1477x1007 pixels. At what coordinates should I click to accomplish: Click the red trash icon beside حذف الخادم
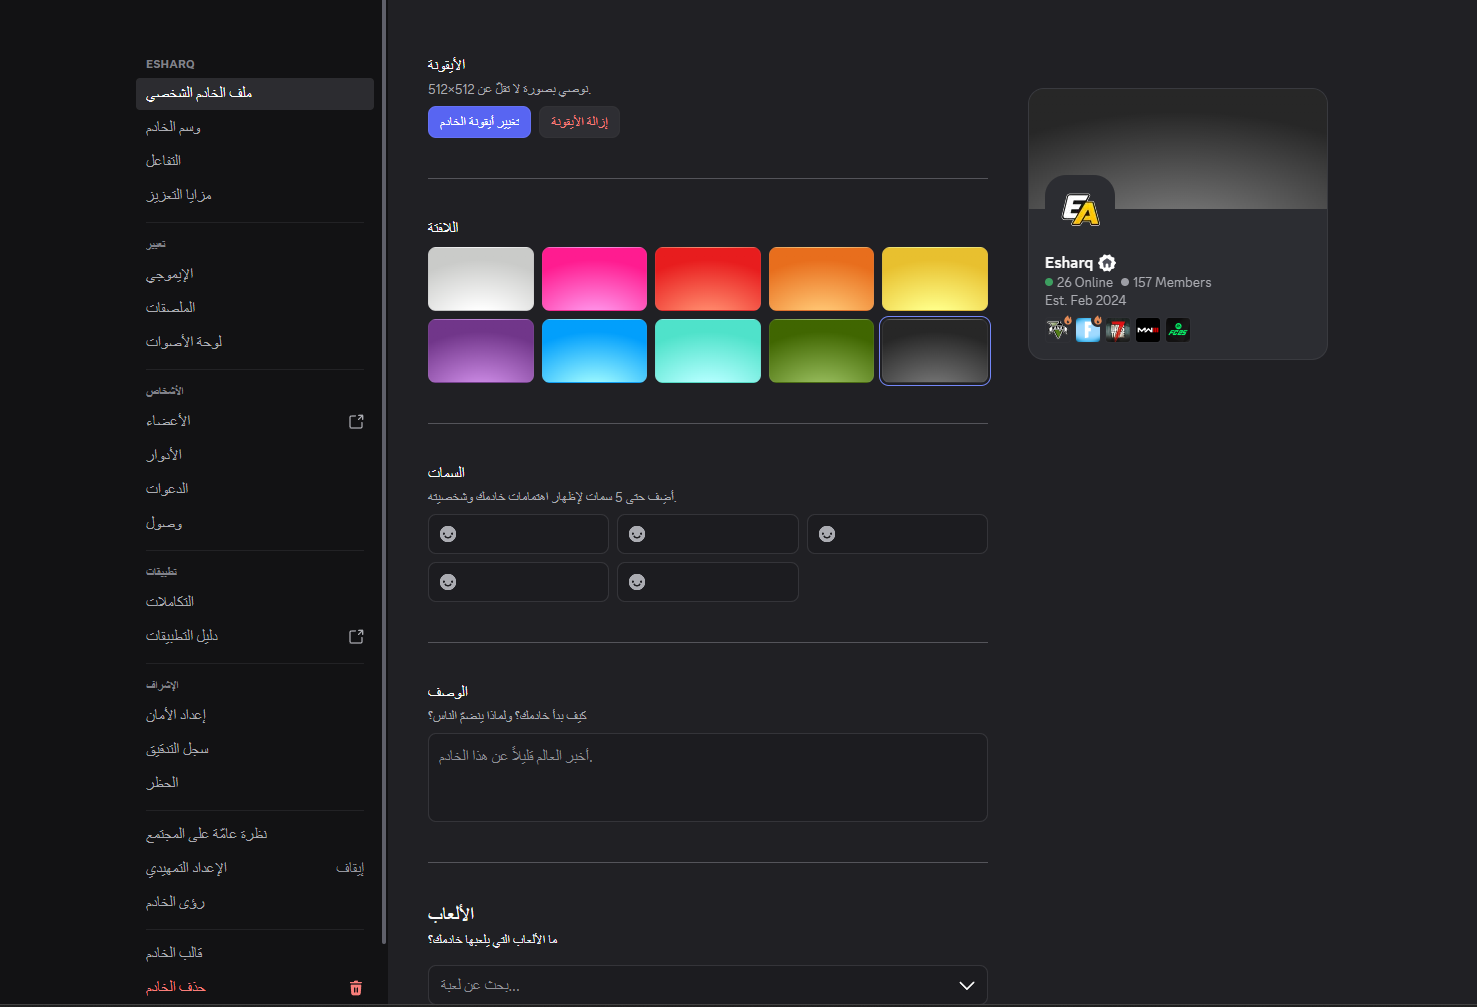click(356, 988)
